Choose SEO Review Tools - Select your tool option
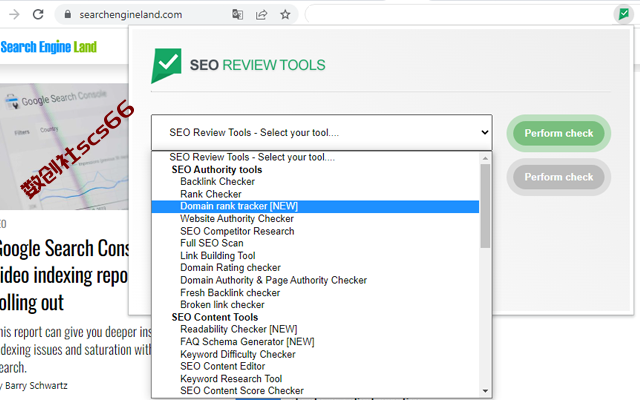Viewport: 640px width, 400px height. pyautogui.click(x=315, y=157)
